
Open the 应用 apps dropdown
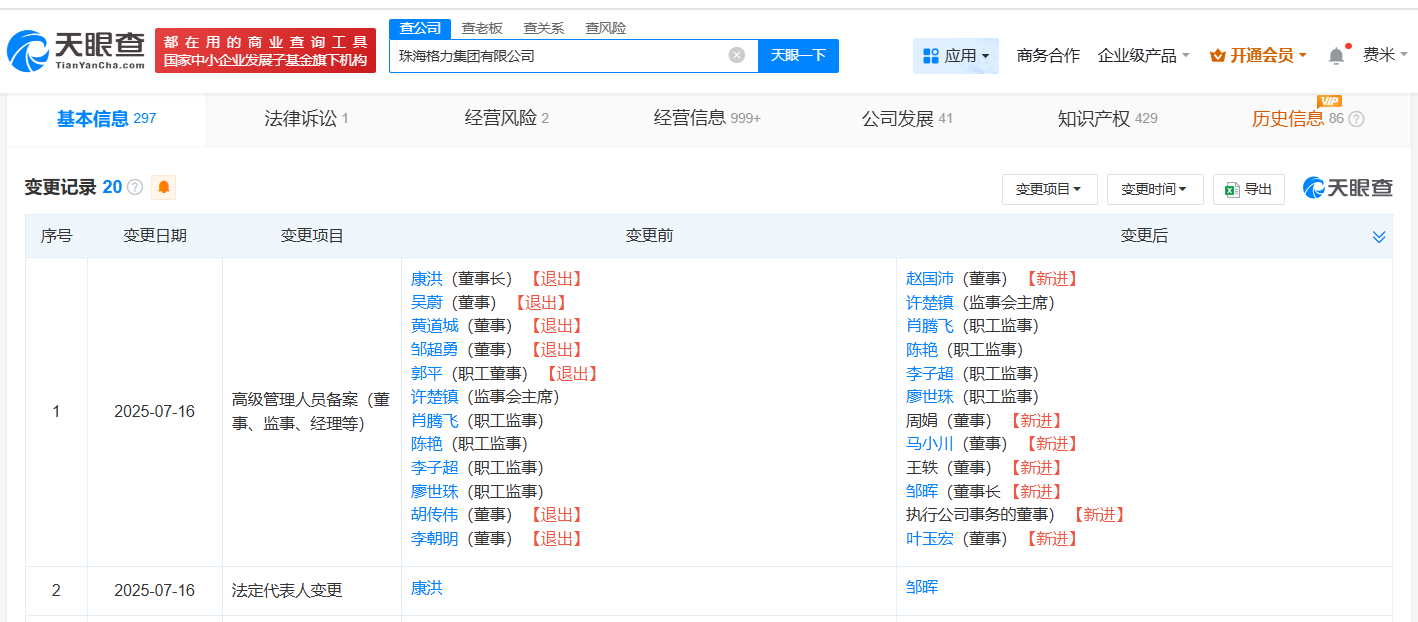coord(955,56)
